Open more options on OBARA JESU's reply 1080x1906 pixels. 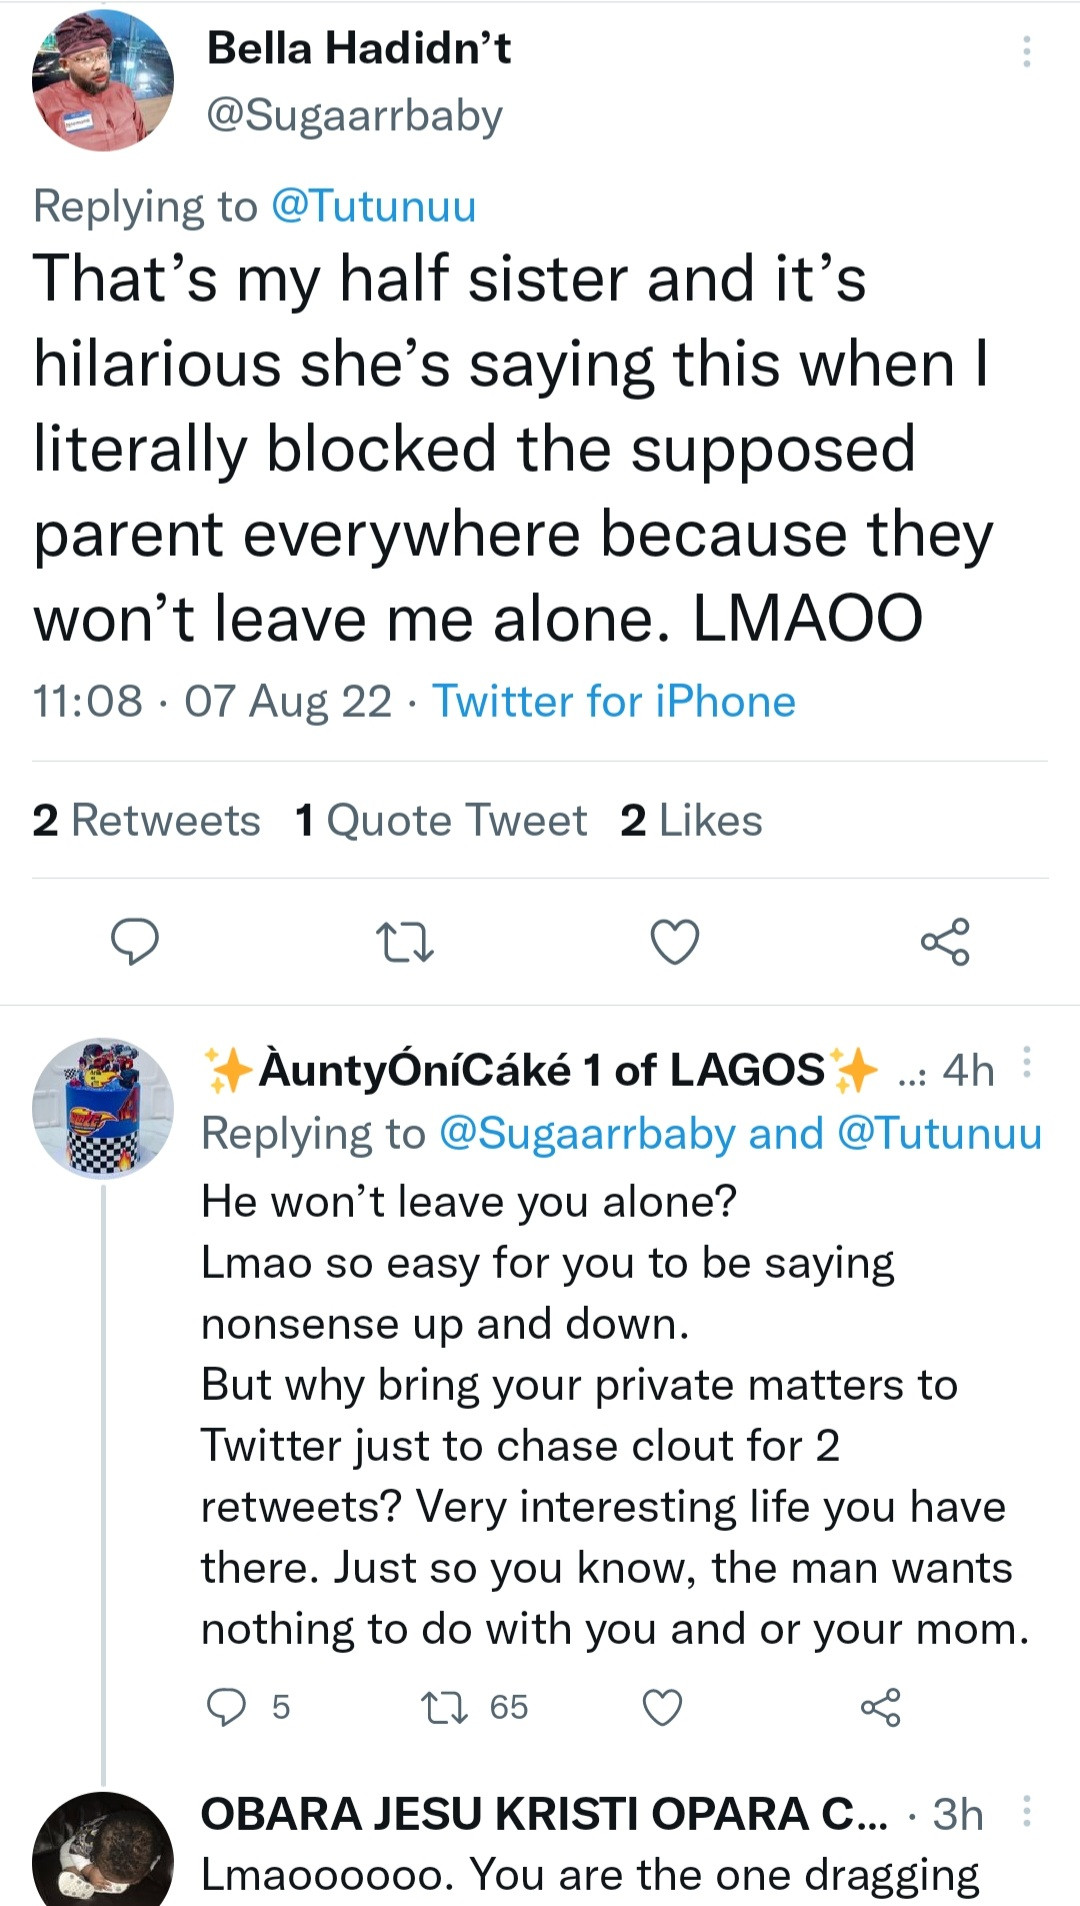pos(1027,1811)
